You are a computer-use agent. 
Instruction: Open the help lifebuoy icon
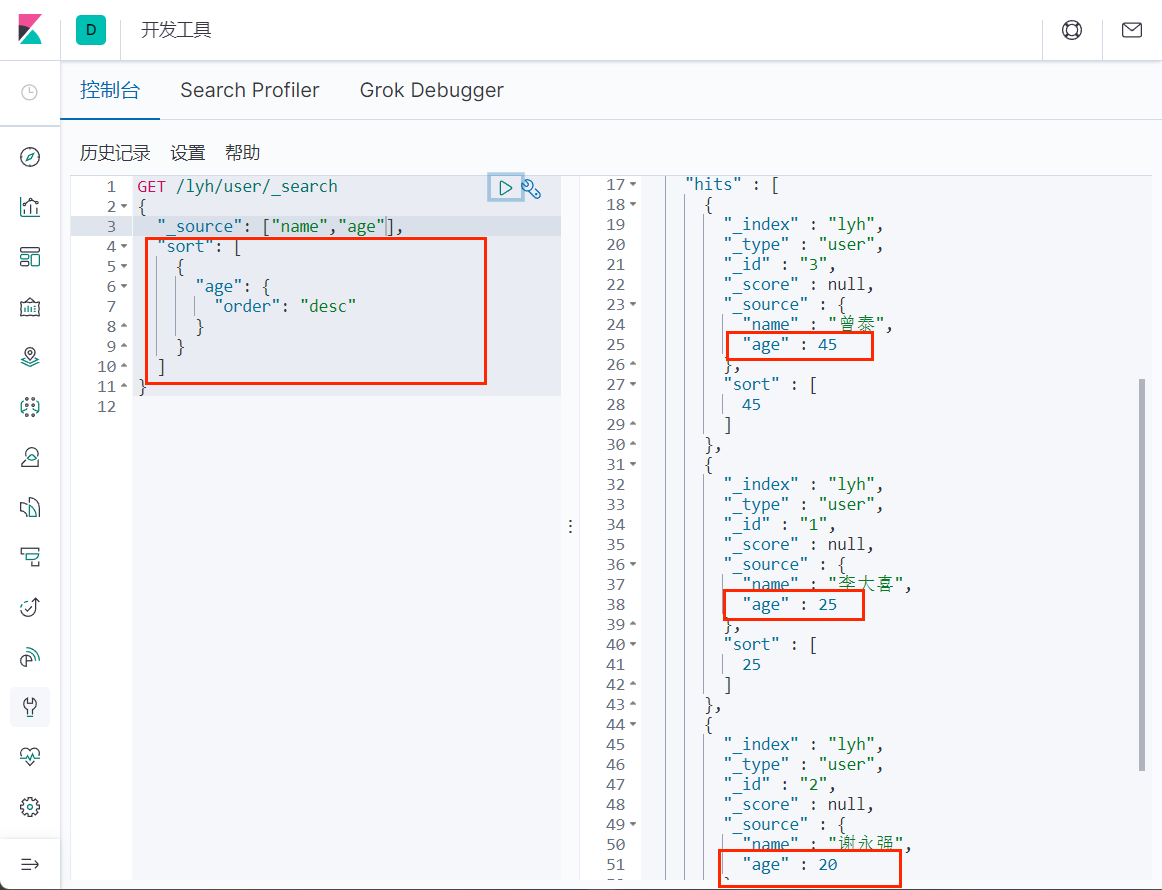[x=1072, y=30]
